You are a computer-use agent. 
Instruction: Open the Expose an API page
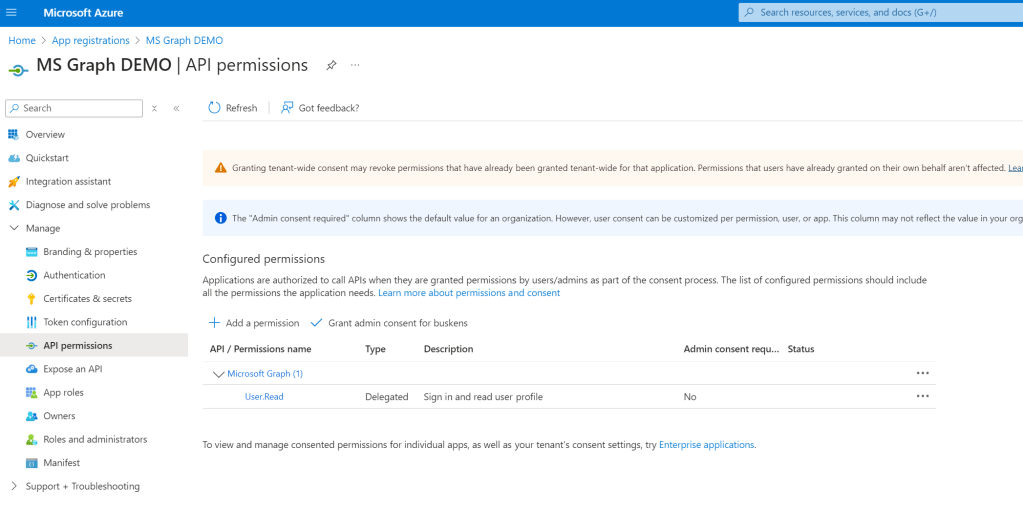point(72,369)
